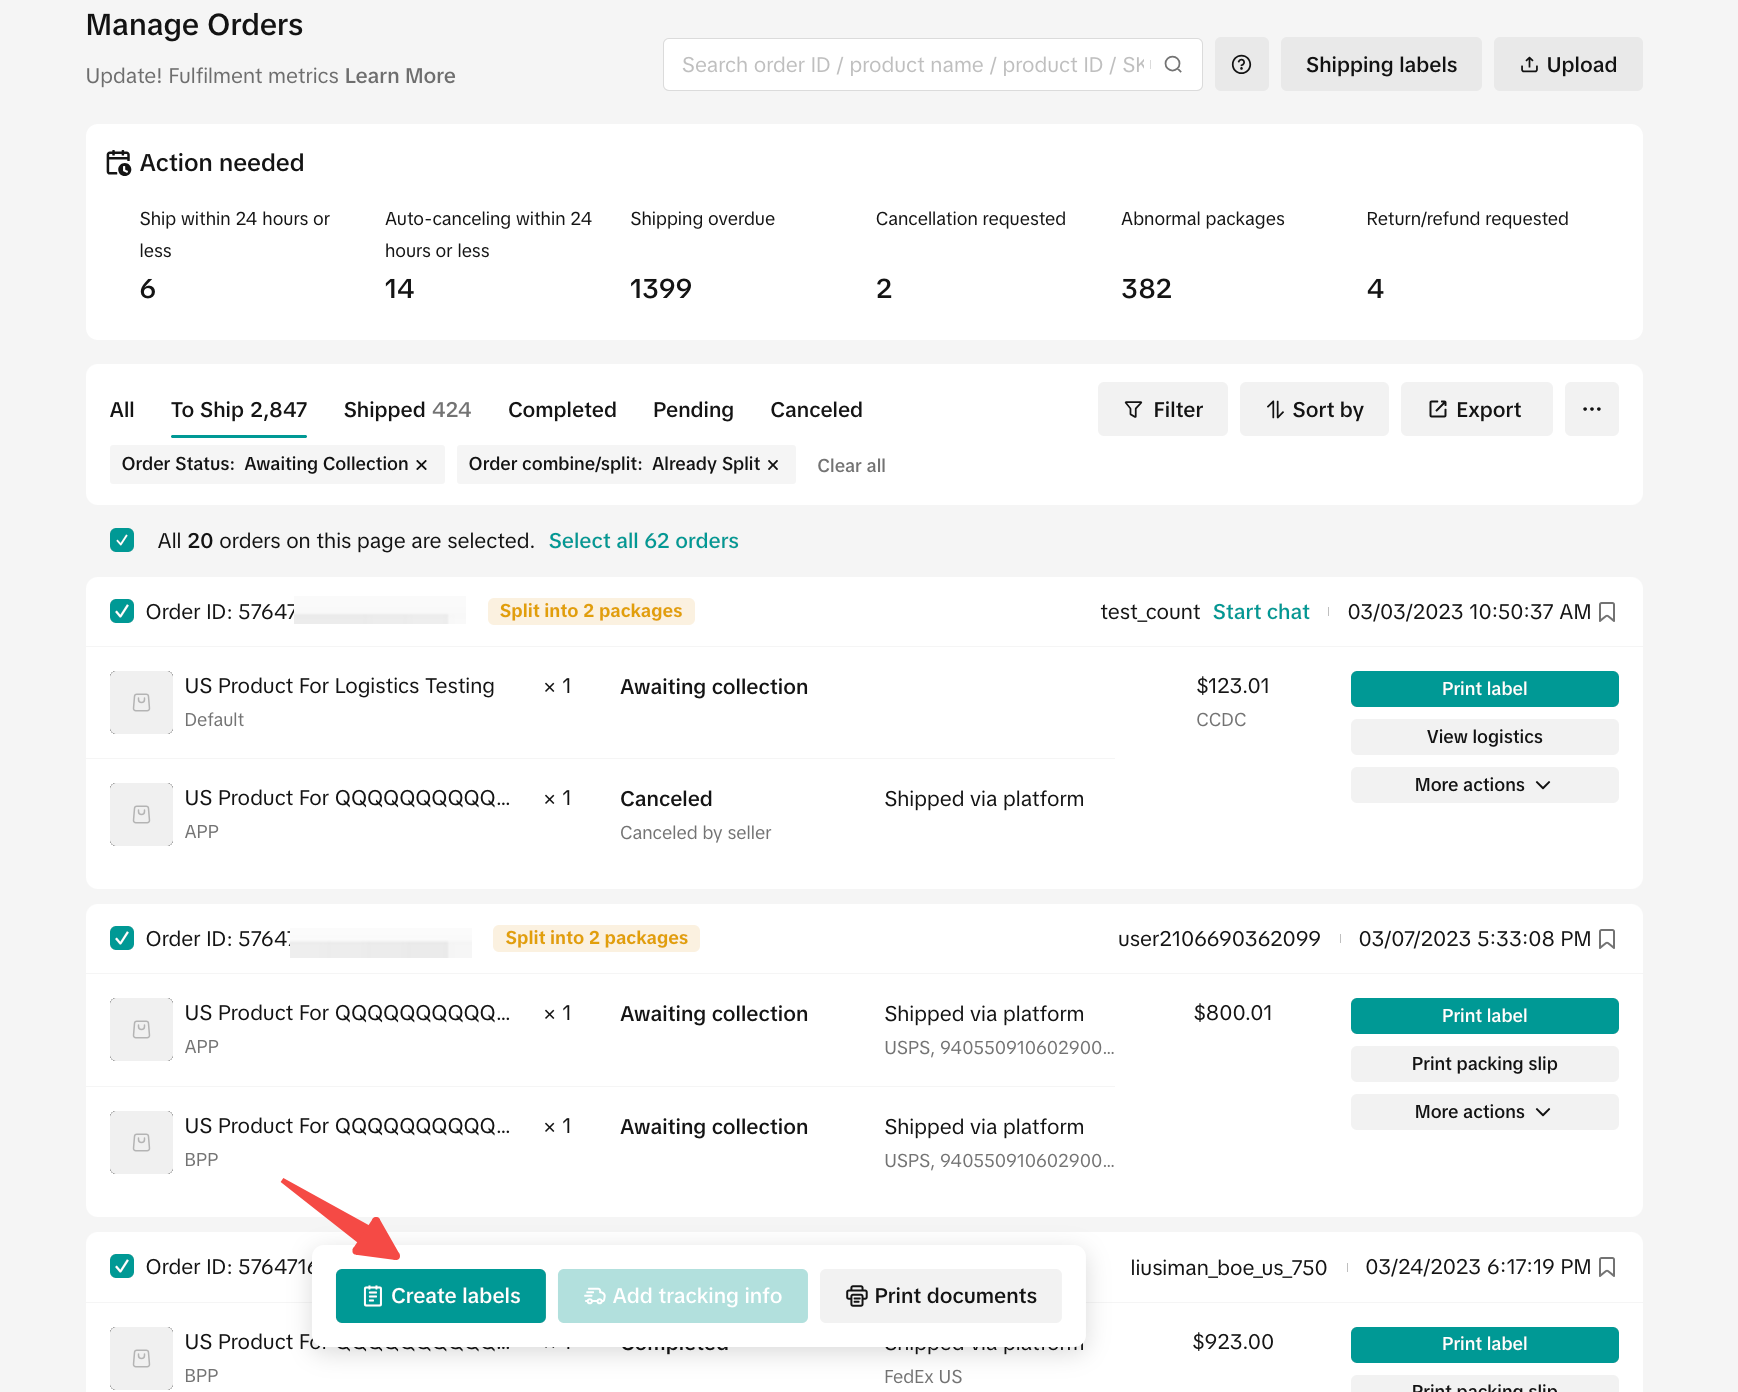Click the Select all 62 orders link
The height and width of the screenshot is (1392, 1738).
(x=643, y=541)
